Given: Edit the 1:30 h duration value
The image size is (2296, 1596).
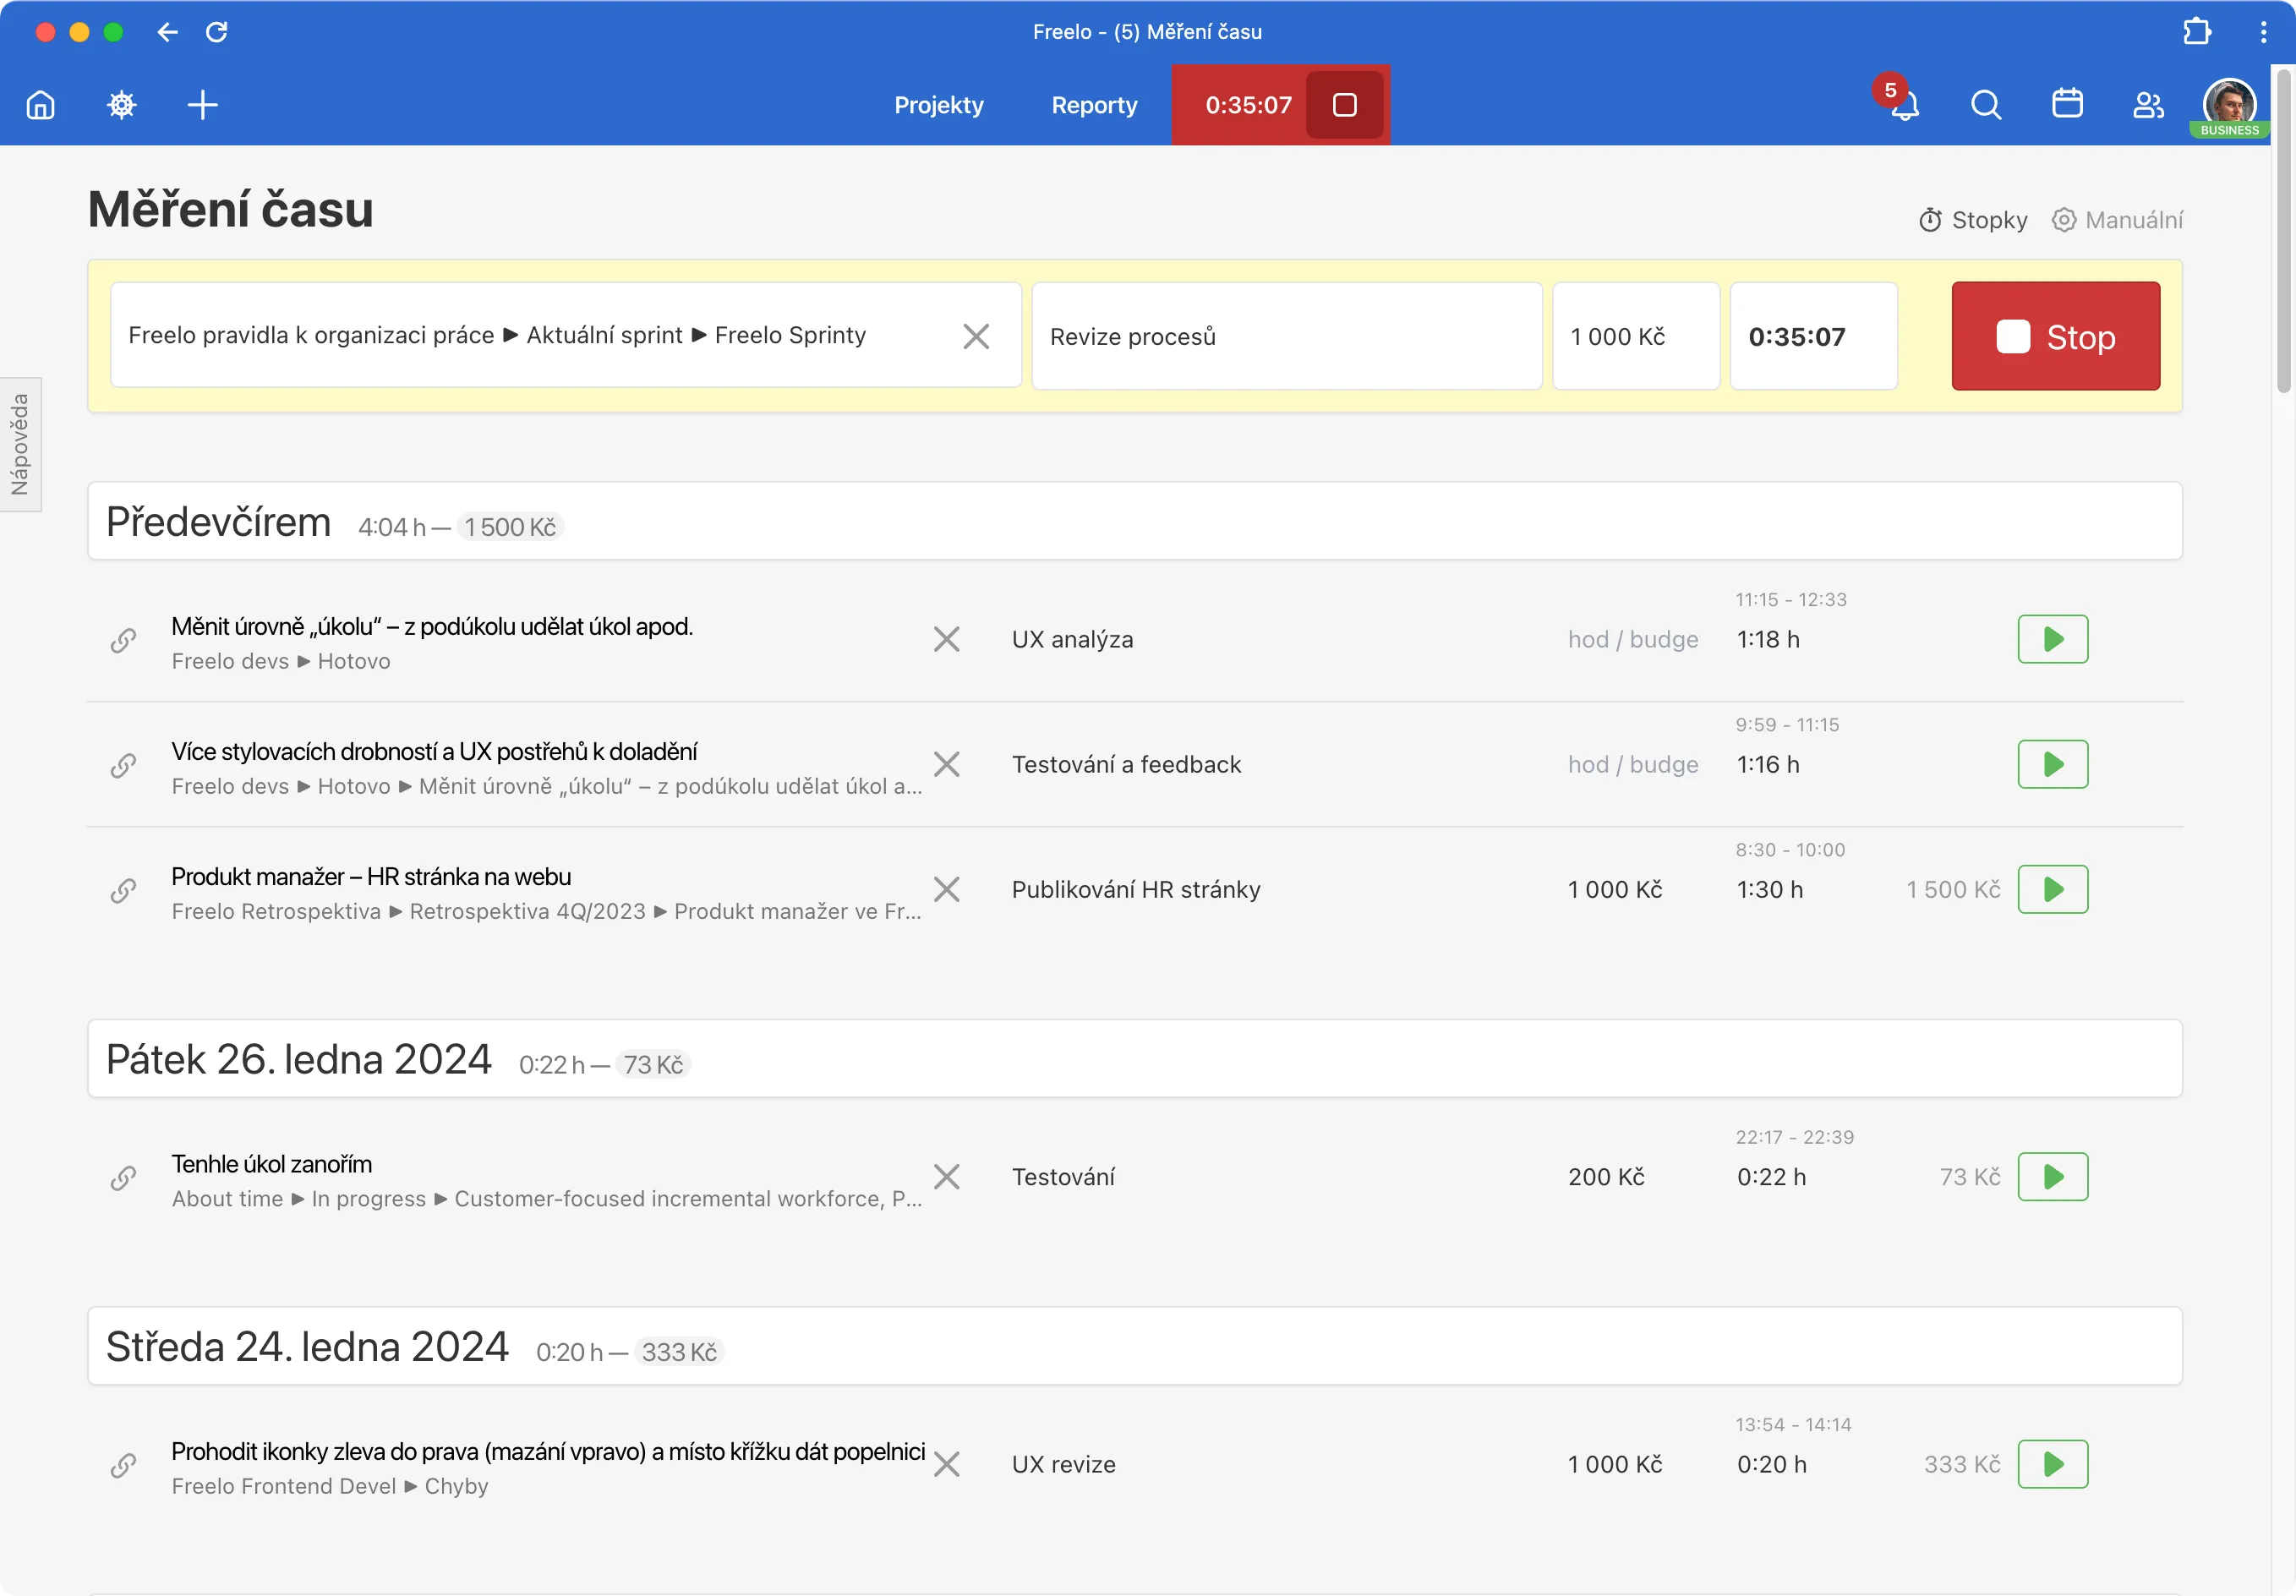Looking at the screenshot, I should pos(1770,890).
